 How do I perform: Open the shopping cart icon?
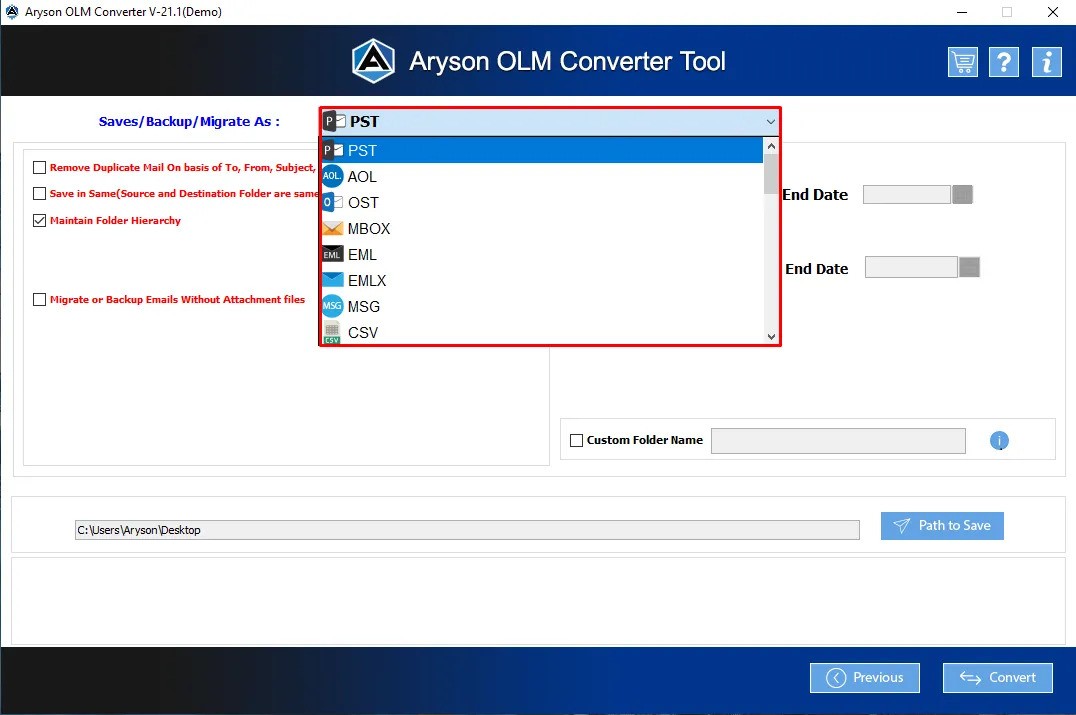click(x=962, y=61)
